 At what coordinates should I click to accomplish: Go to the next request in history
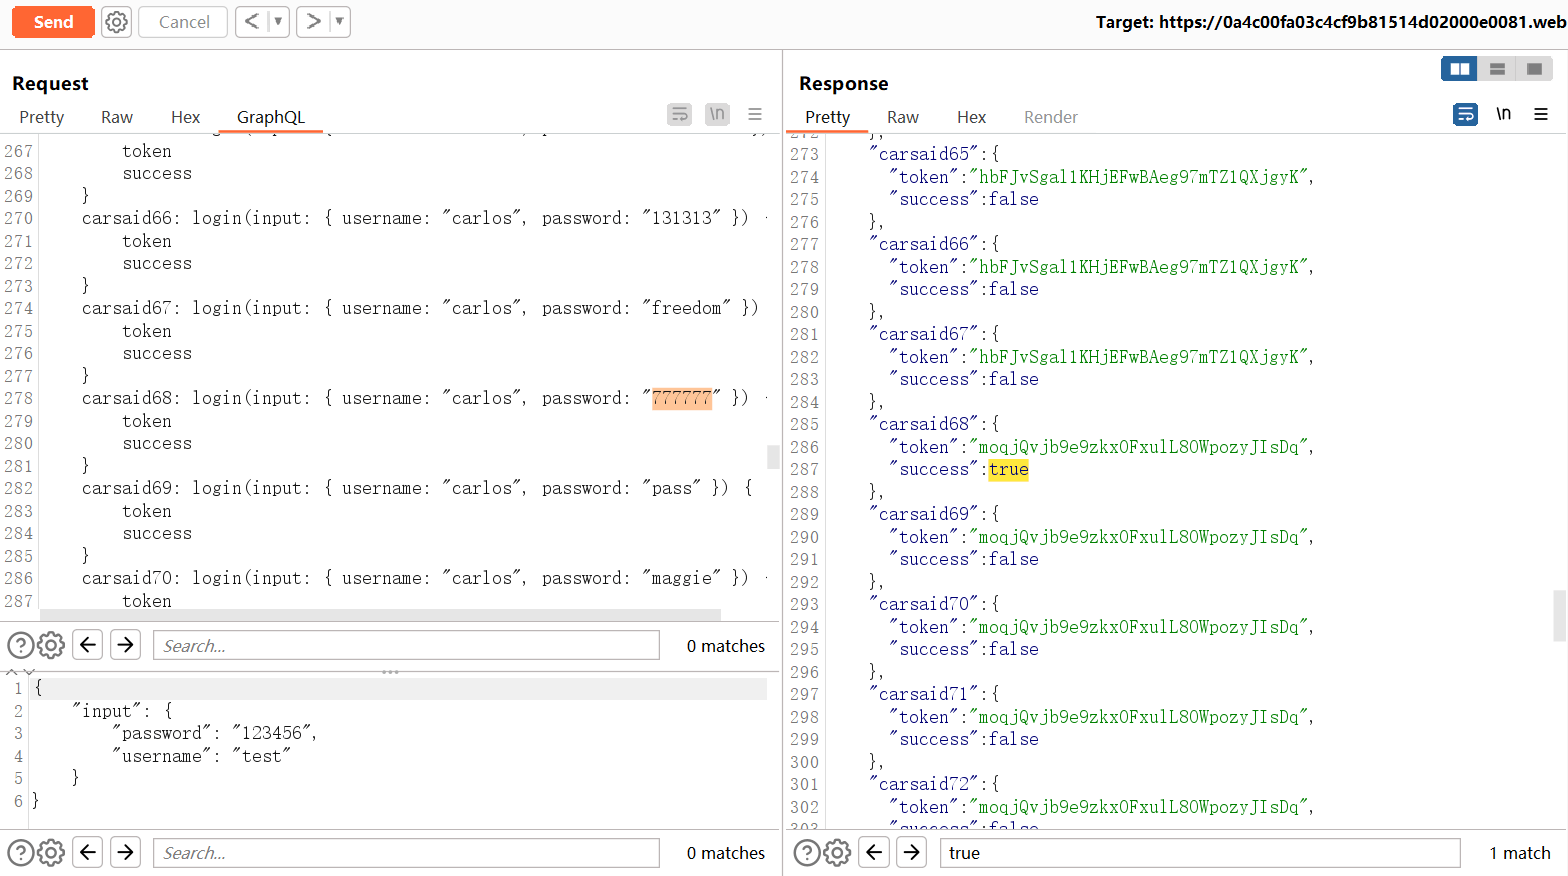313,22
